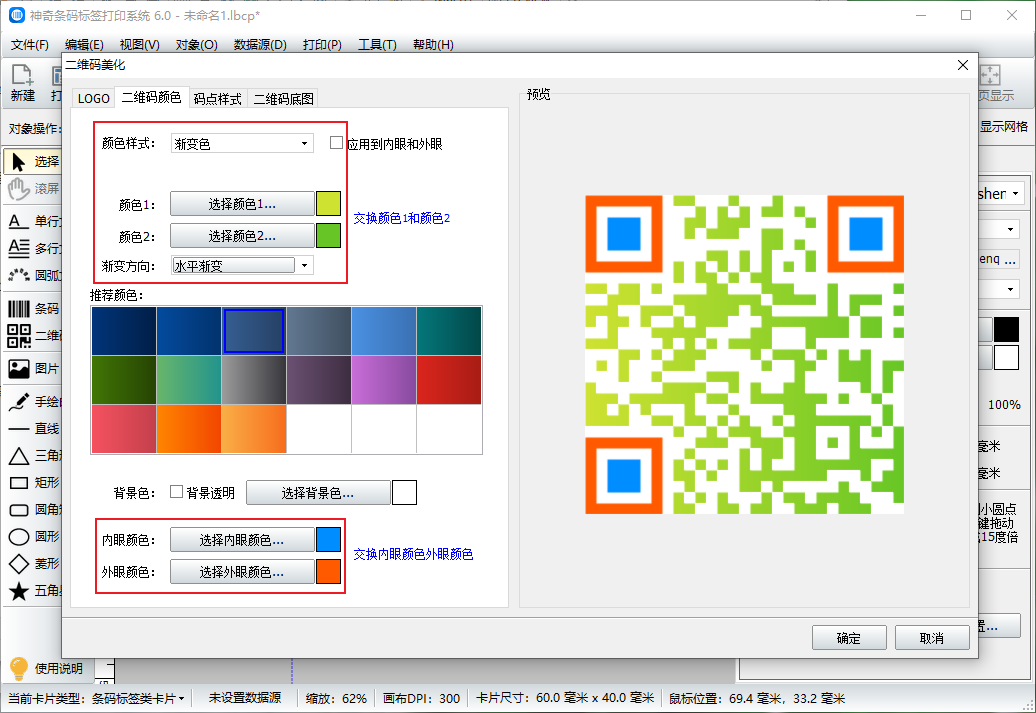Click the 交换内眼颜色外眼颜色 link
The width and height of the screenshot is (1036, 713).
[x=413, y=554]
